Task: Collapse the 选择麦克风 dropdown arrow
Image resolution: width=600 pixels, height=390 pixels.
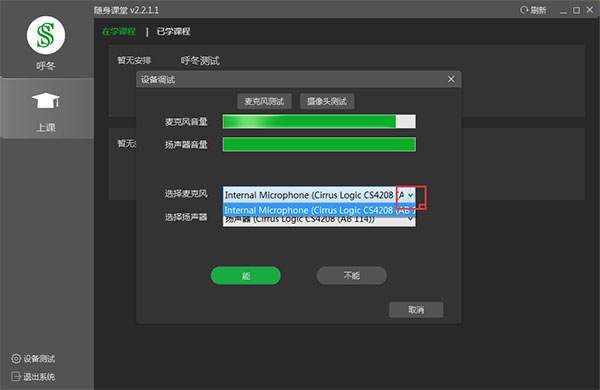Action: pyautogui.click(x=410, y=195)
